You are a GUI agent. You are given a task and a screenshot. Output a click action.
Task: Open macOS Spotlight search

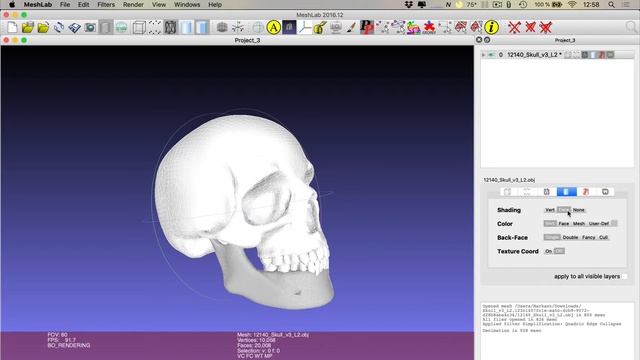(x=611, y=5)
